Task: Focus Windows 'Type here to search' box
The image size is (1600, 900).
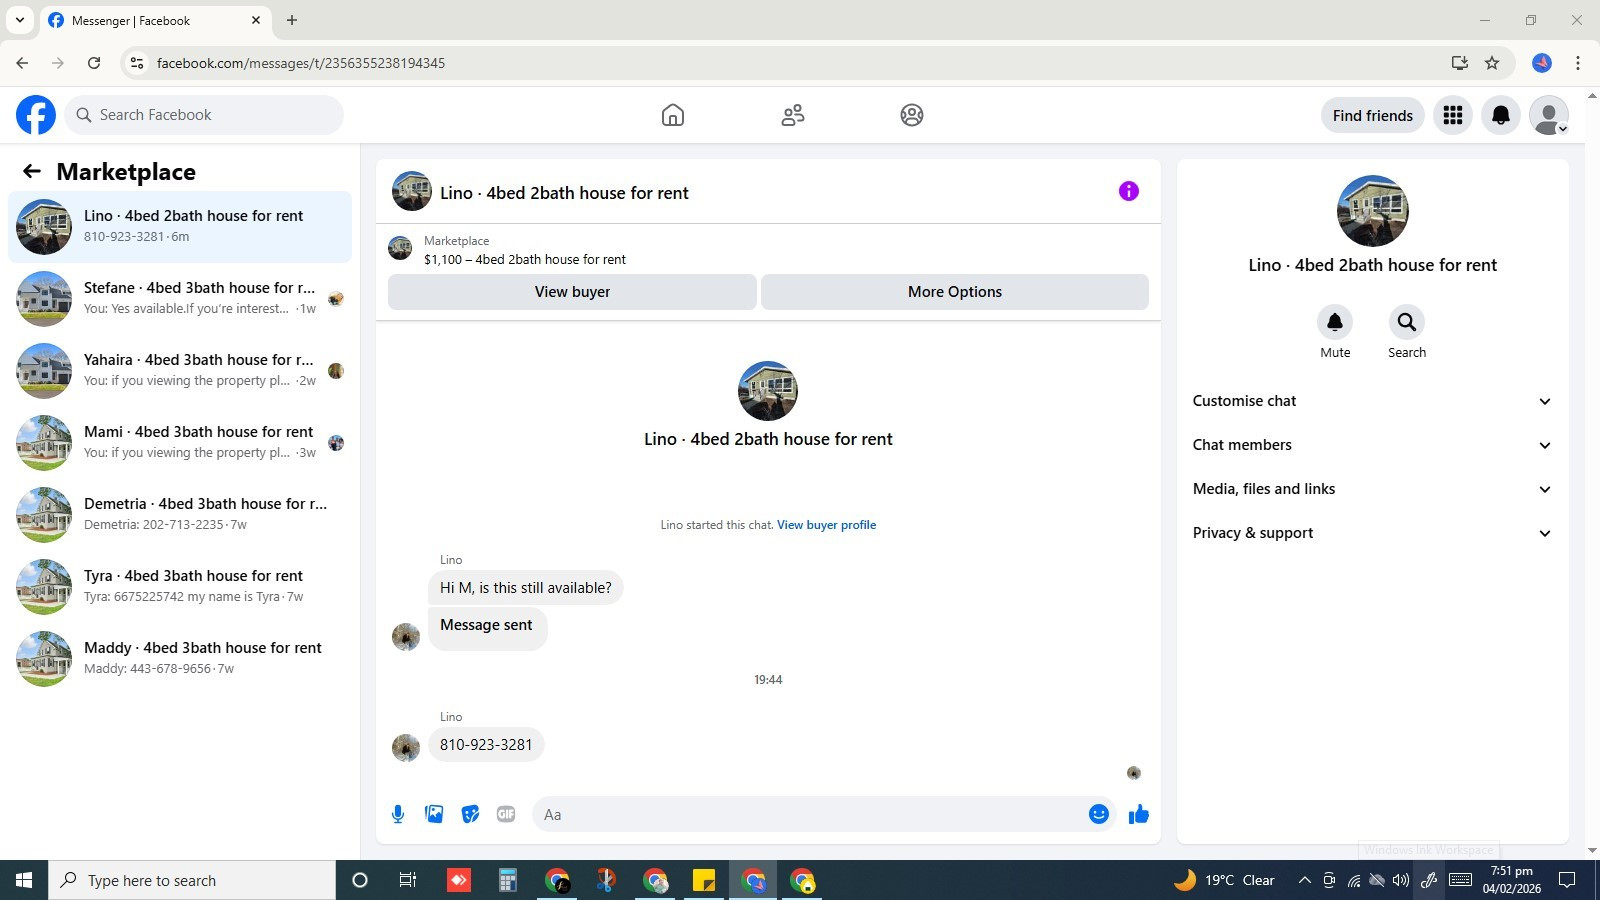Action: click(x=192, y=880)
